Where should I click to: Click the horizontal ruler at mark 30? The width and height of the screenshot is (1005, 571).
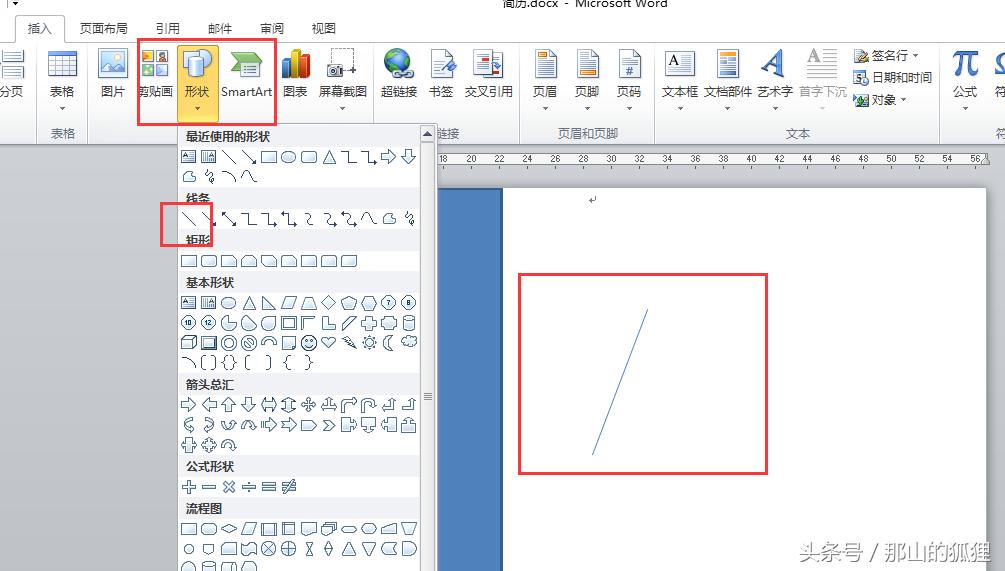611,158
